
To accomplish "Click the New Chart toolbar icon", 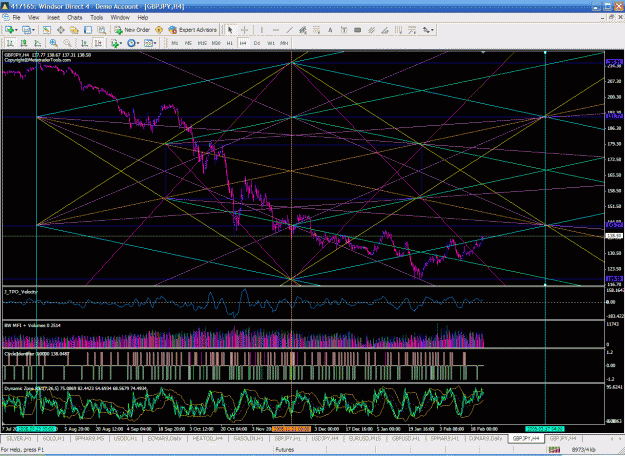I will click(x=9, y=30).
